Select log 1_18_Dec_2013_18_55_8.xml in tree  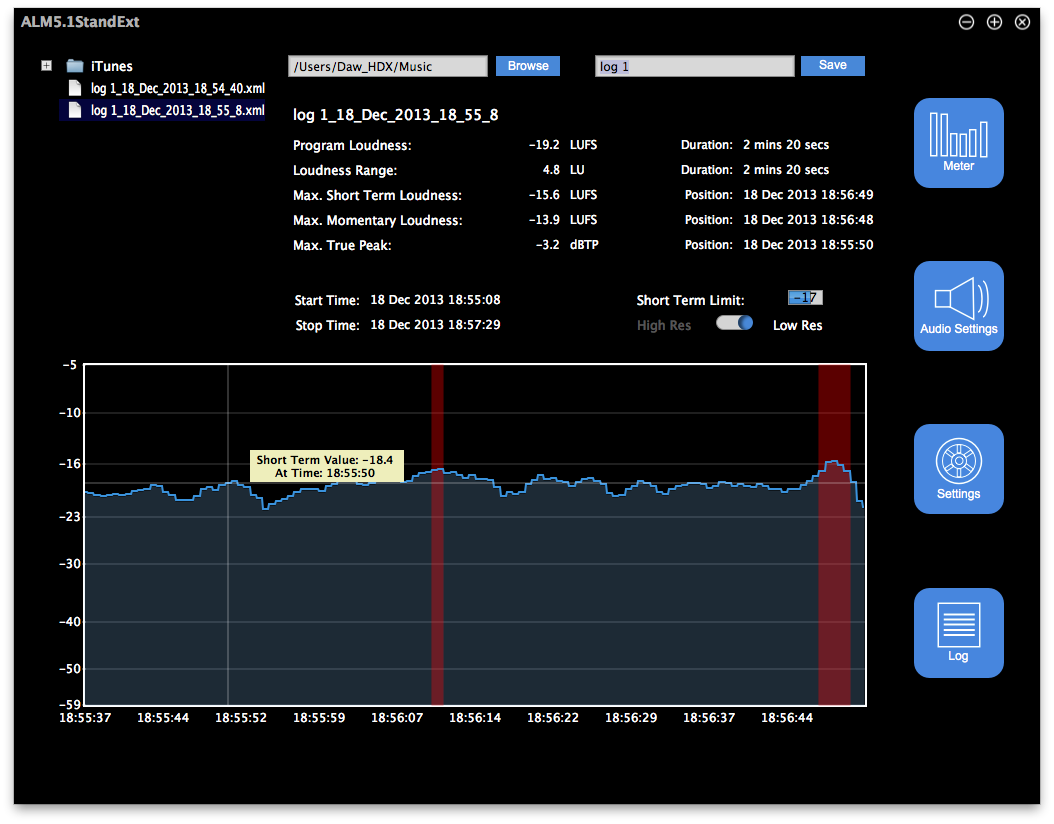pyautogui.click(x=177, y=110)
